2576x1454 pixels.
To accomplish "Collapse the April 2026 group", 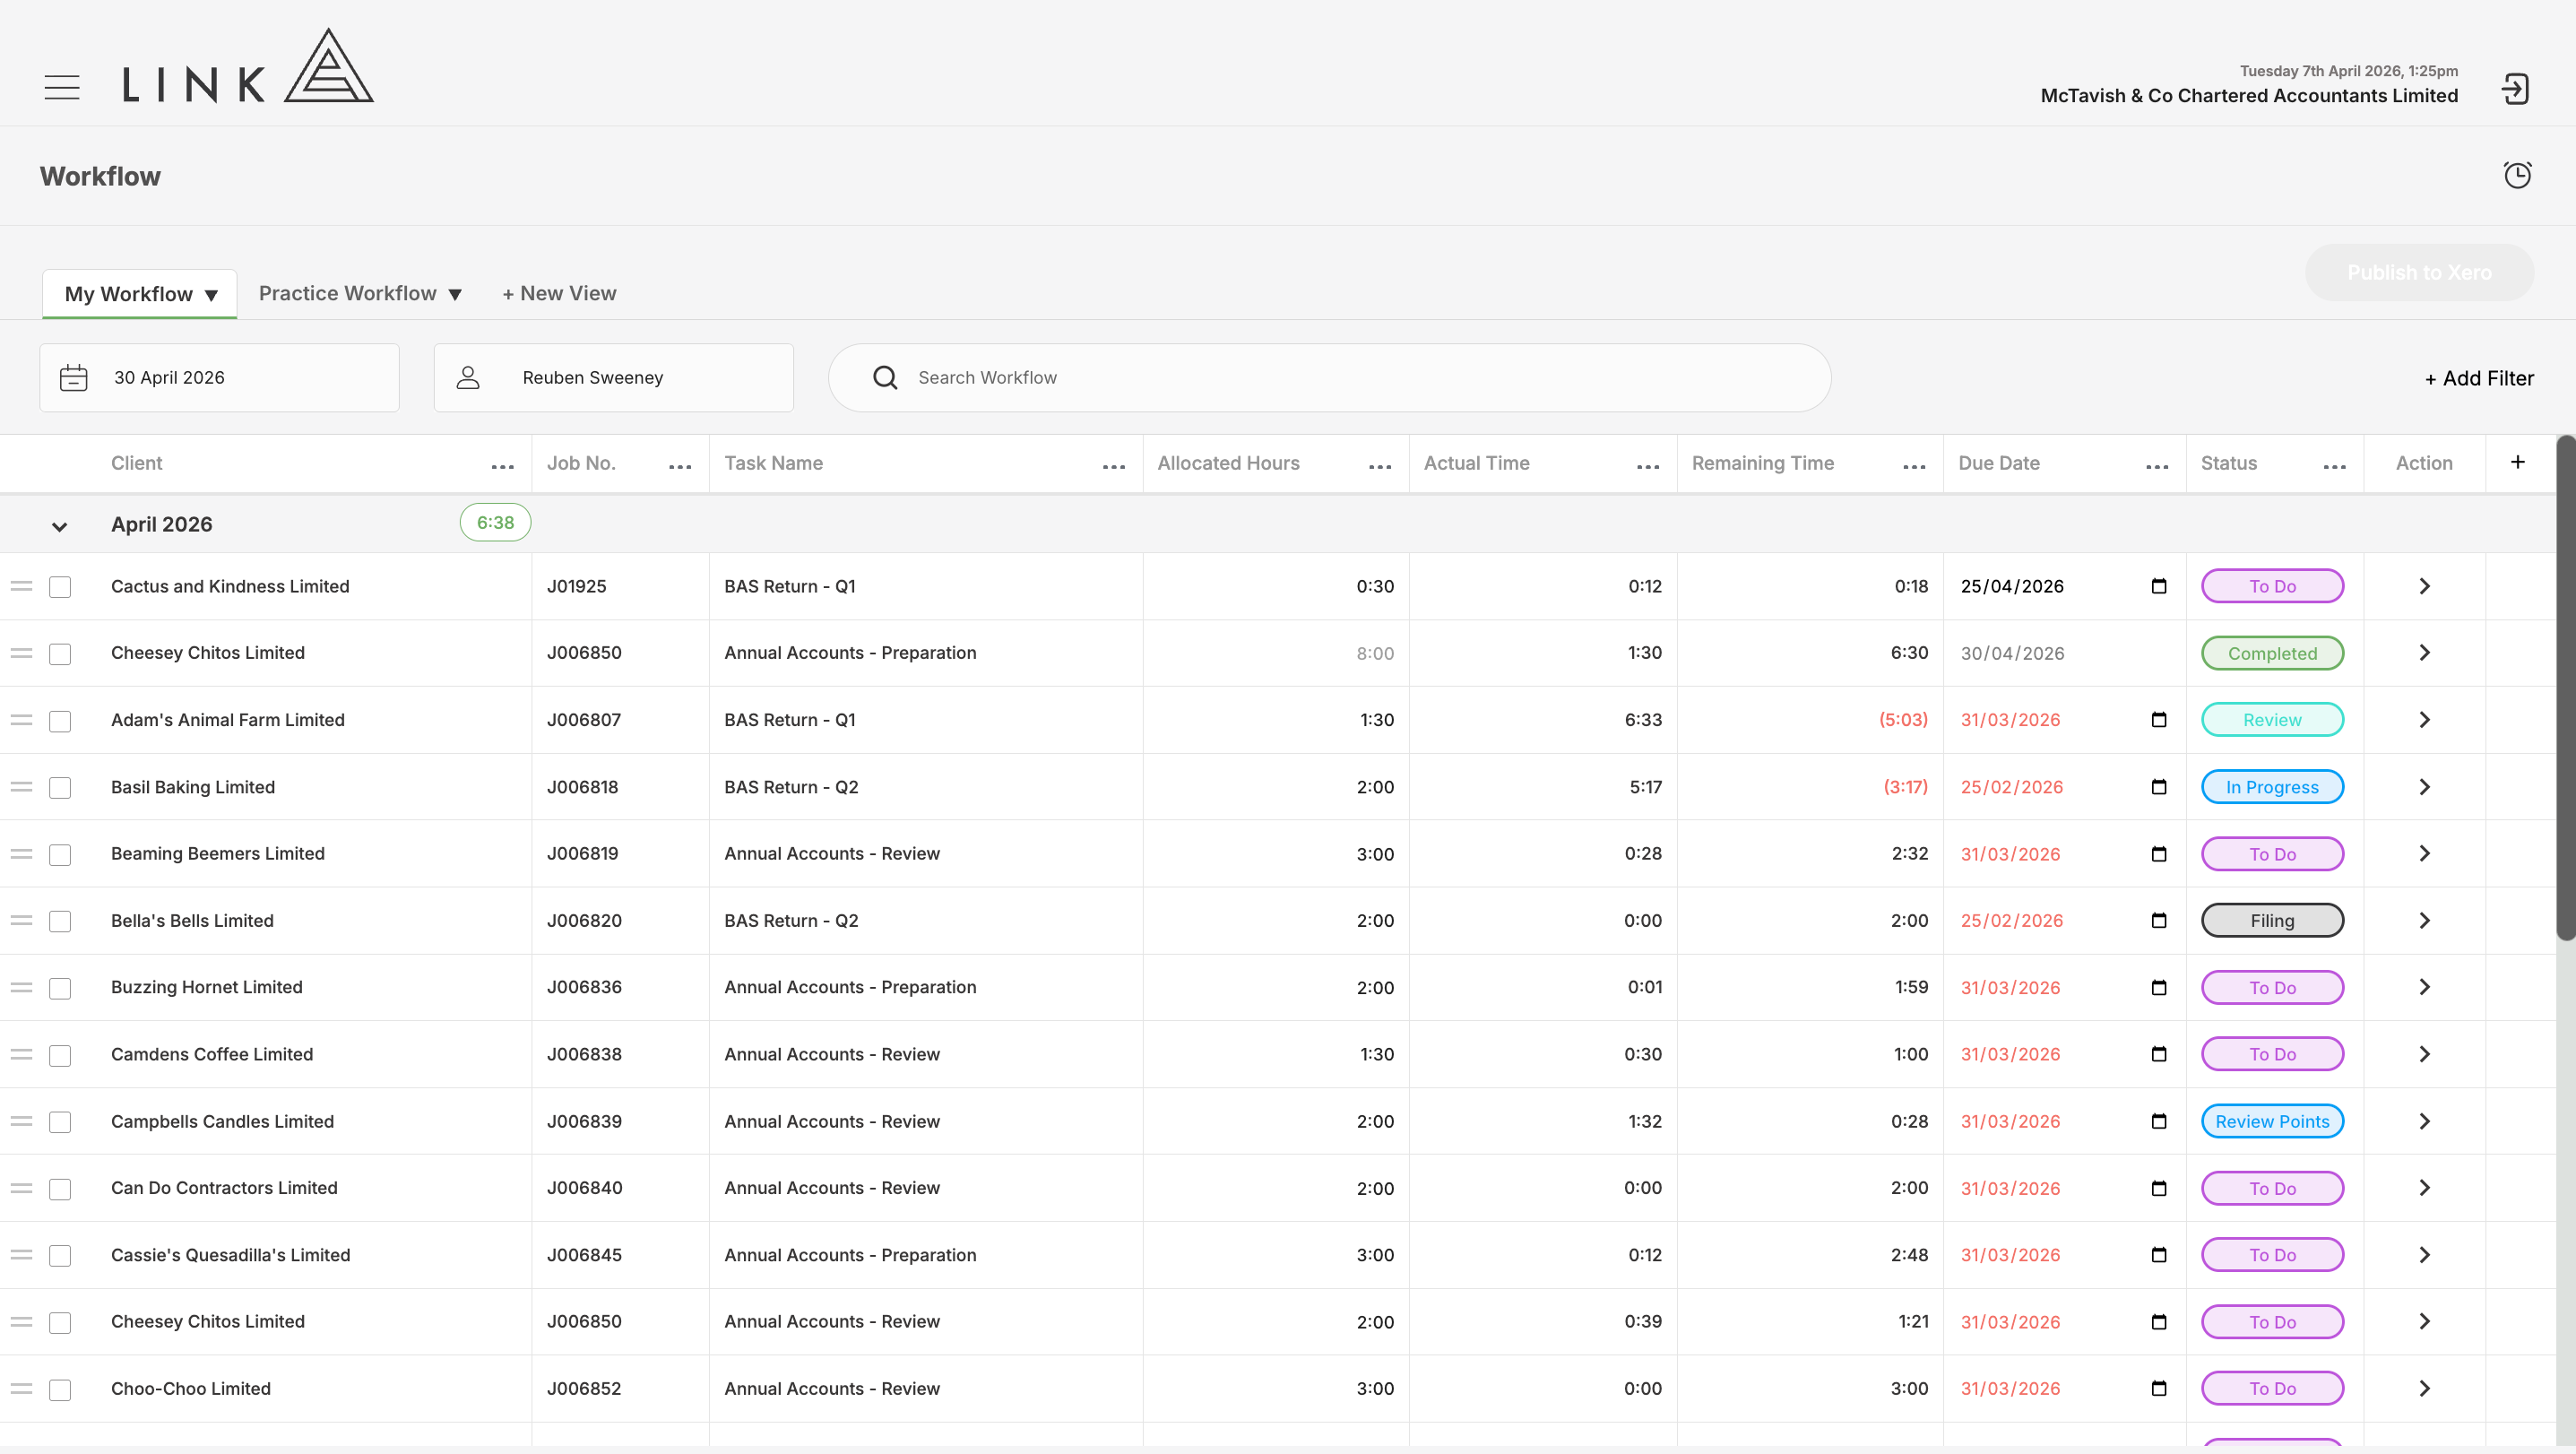I will [x=59, y=526].
